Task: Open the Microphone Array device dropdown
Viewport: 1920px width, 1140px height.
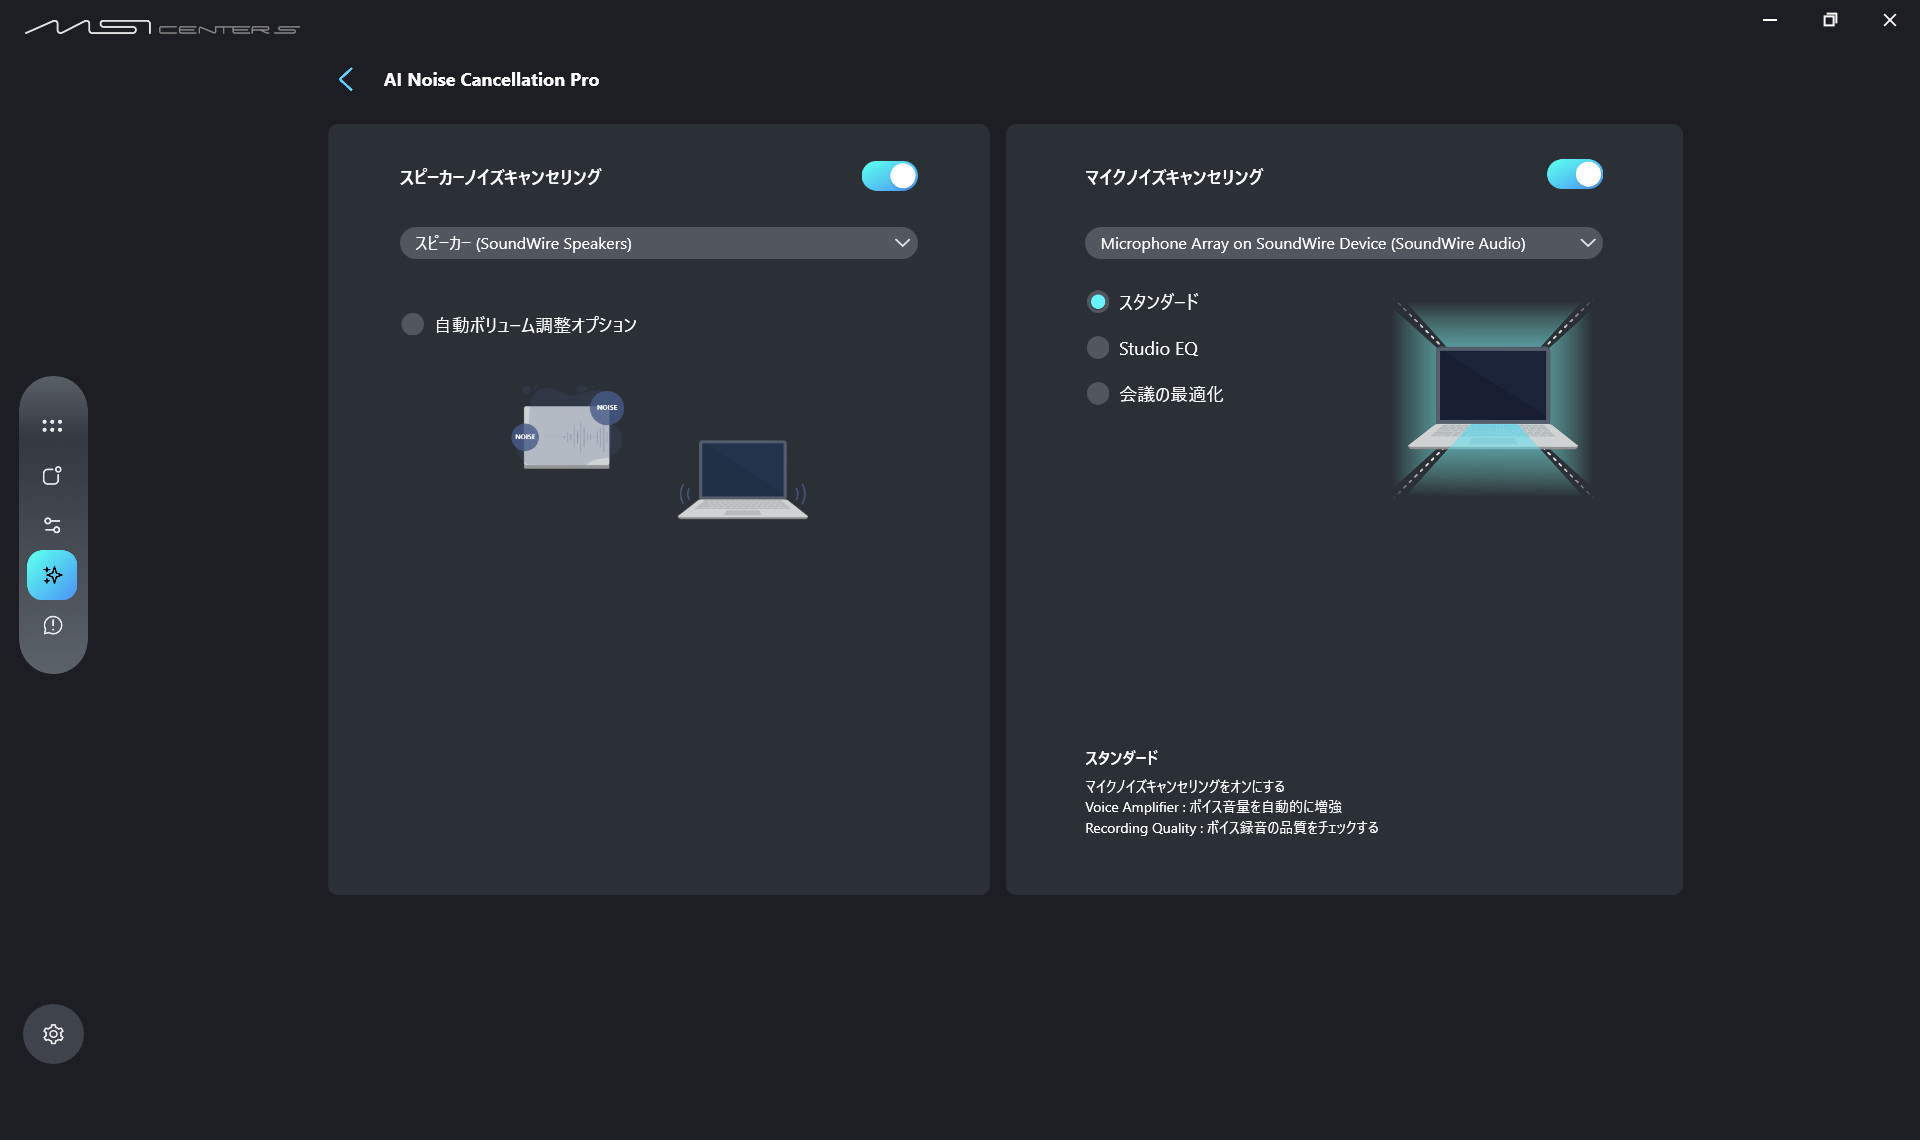Action: pyautogui.click(x=1343, y=243)
